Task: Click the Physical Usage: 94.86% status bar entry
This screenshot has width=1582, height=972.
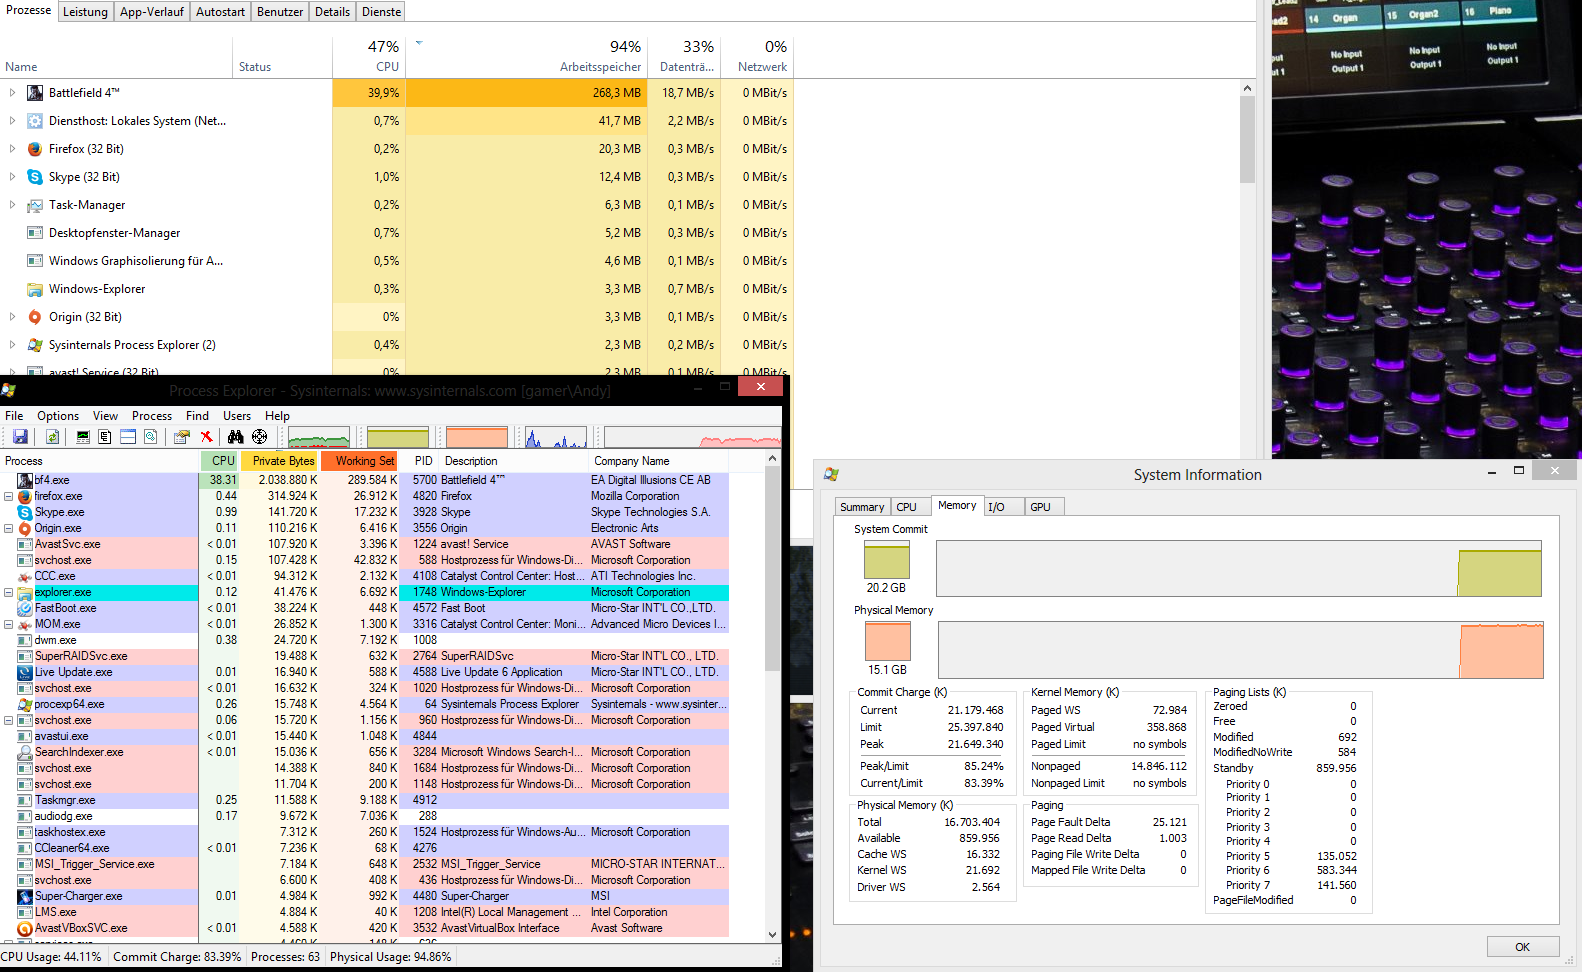Action: [x=390, y=957]
